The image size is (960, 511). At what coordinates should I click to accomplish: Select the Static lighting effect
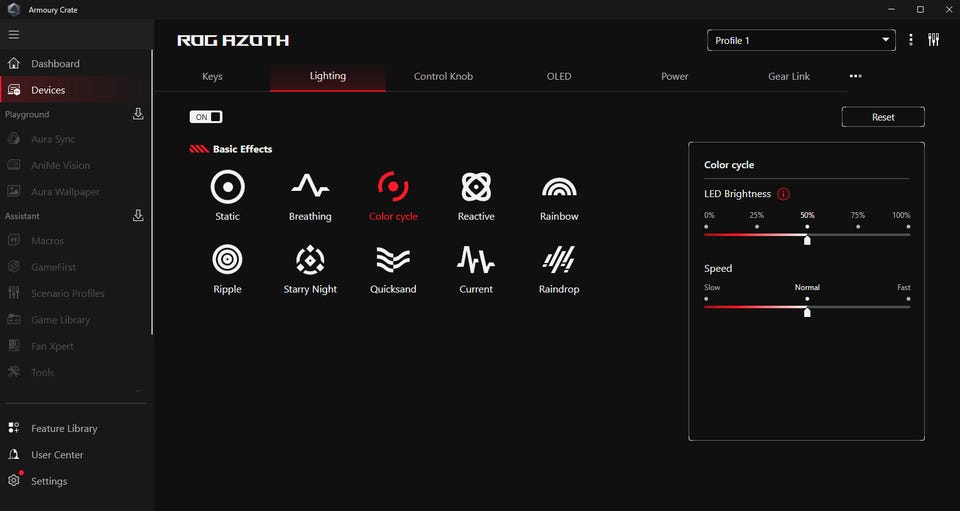tap(227, 187)
